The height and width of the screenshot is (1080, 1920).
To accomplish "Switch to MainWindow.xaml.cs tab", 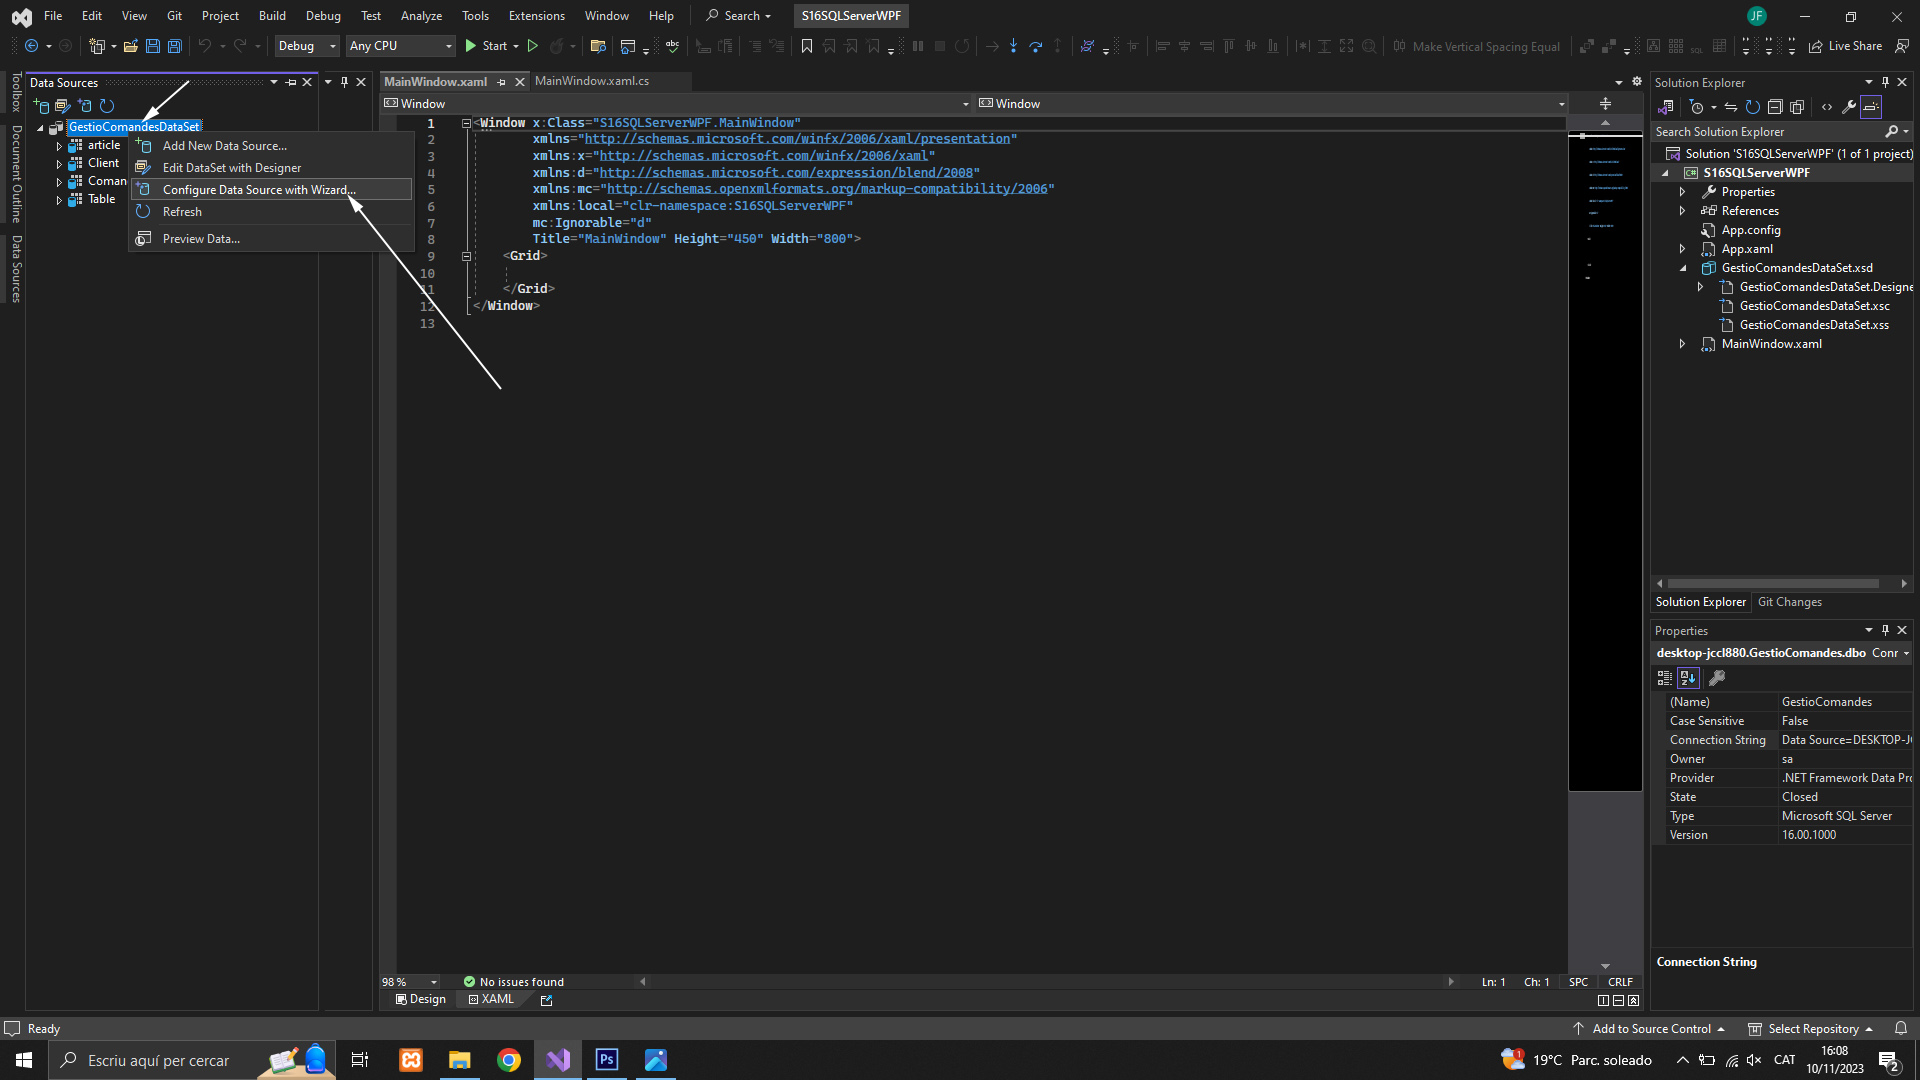I will pos(592,81).
